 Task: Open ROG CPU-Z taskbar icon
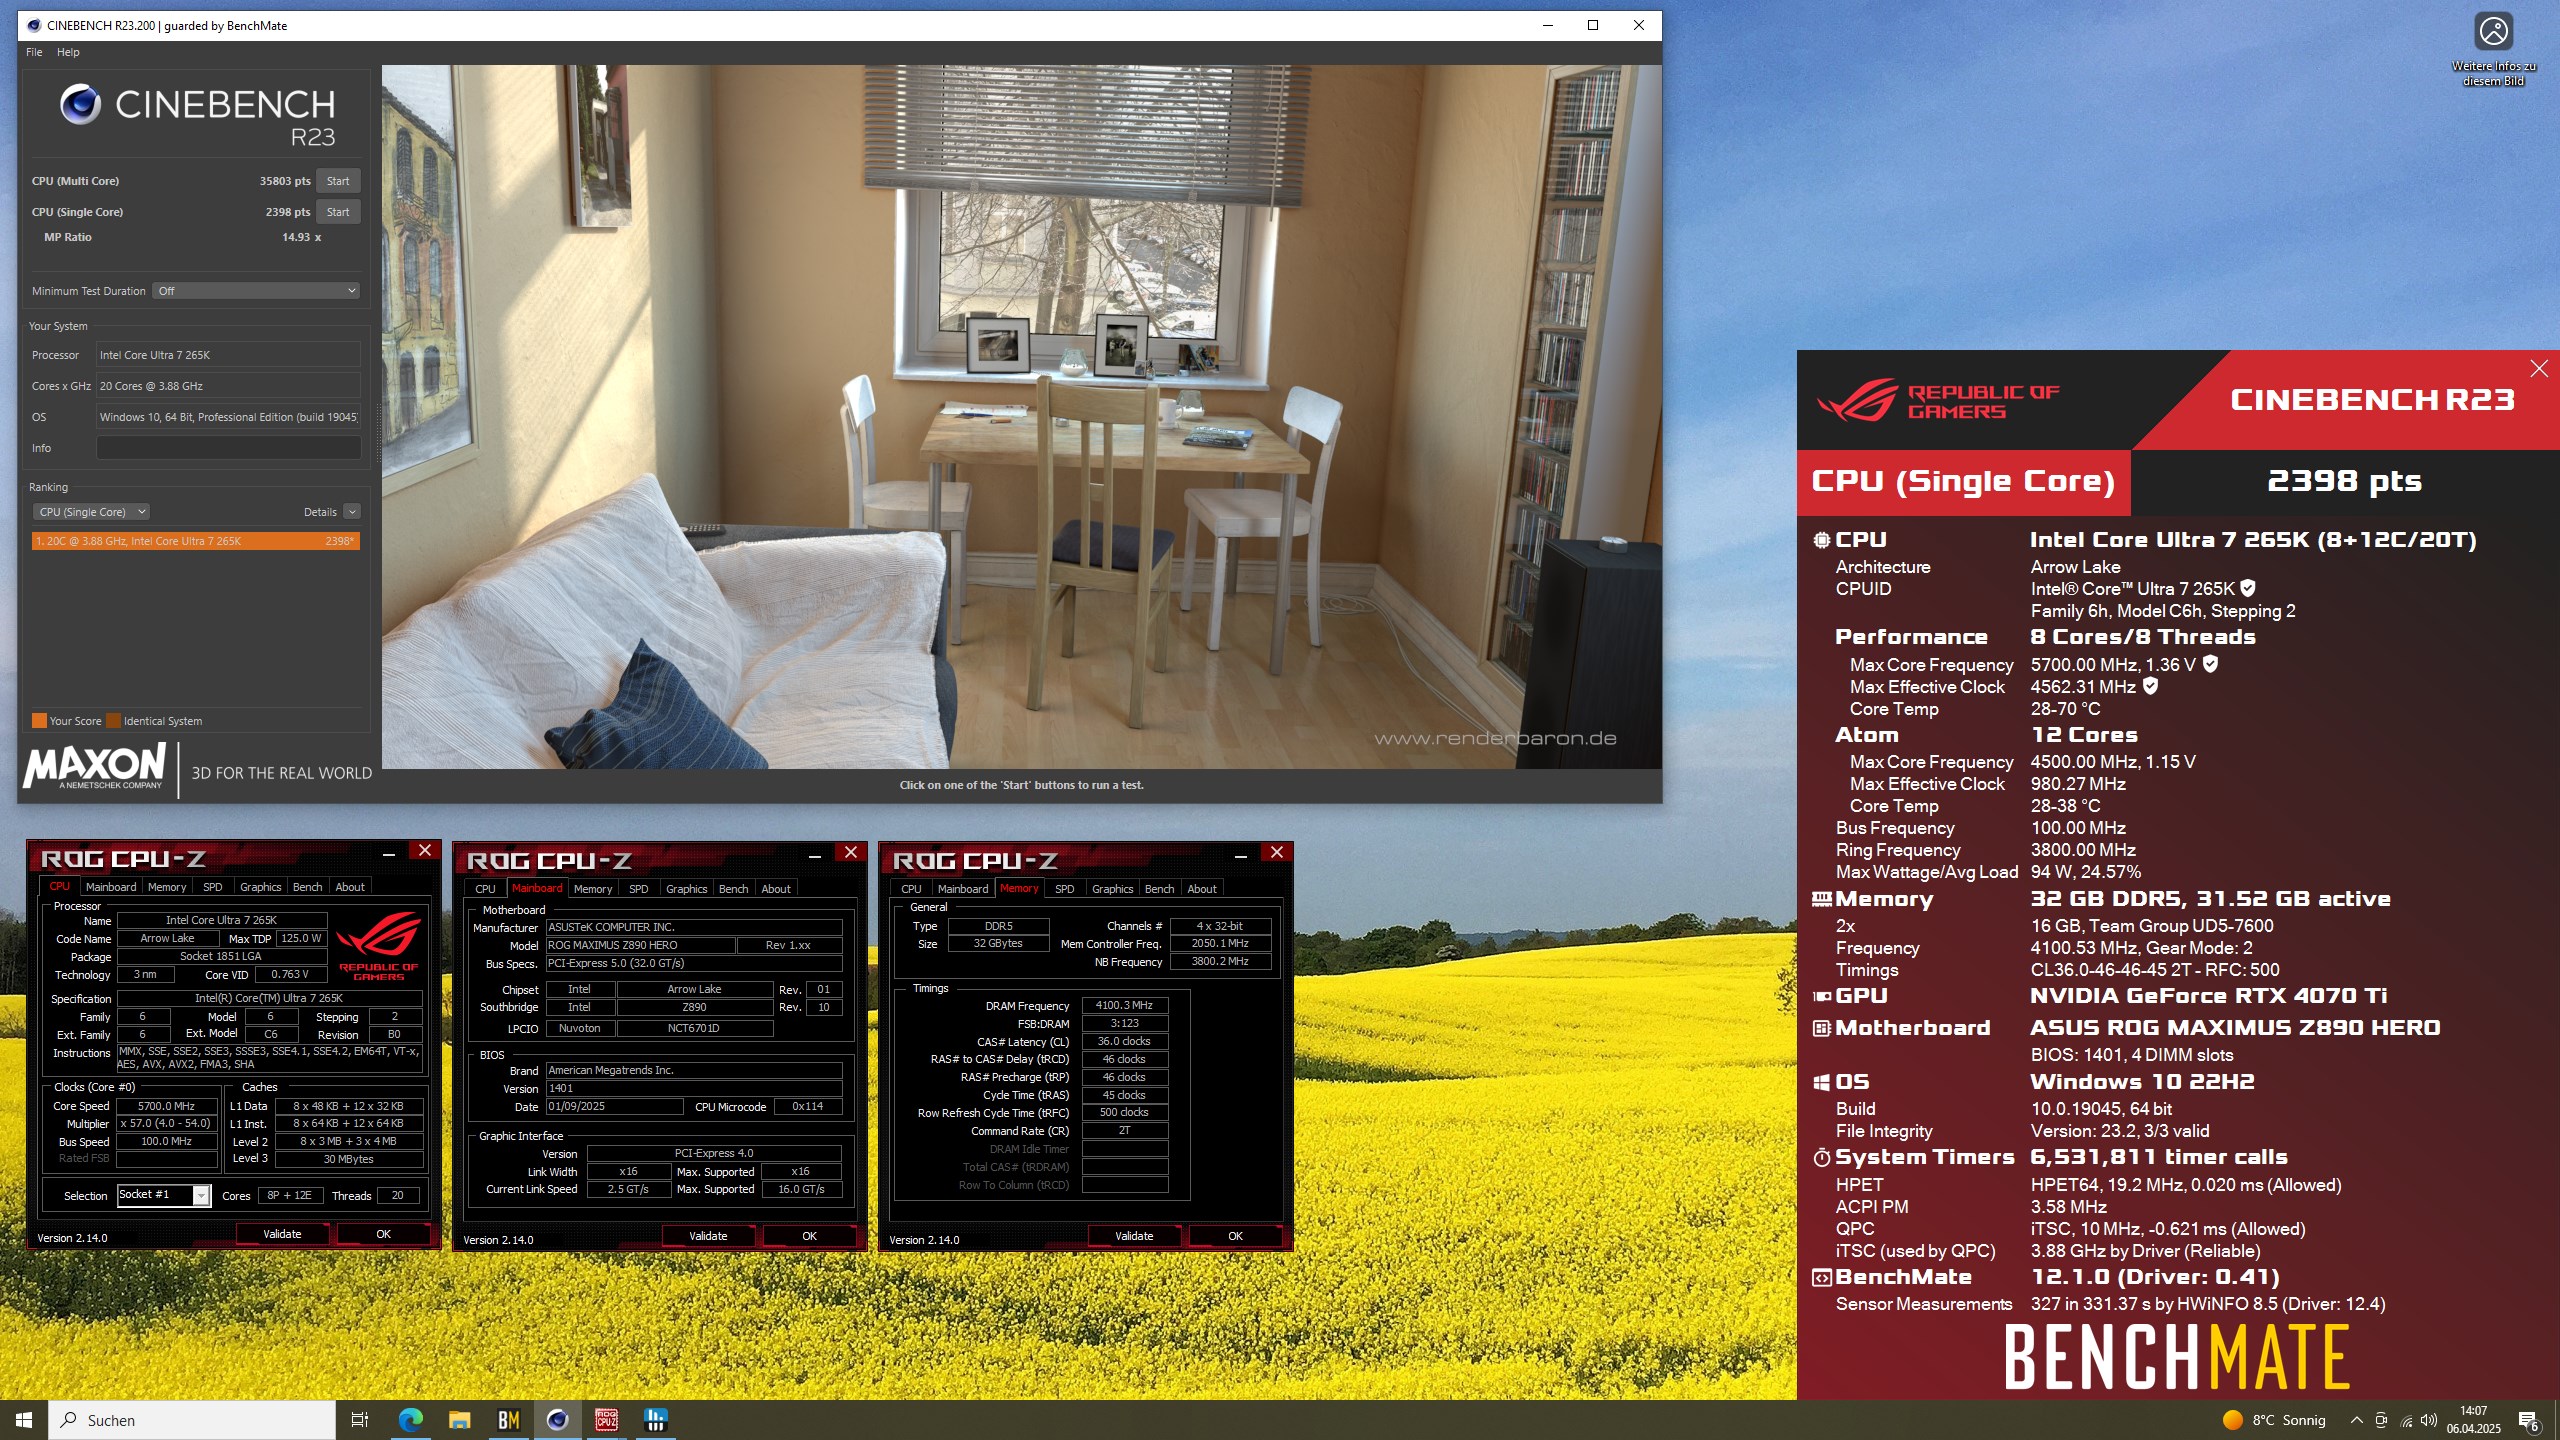606,1420
